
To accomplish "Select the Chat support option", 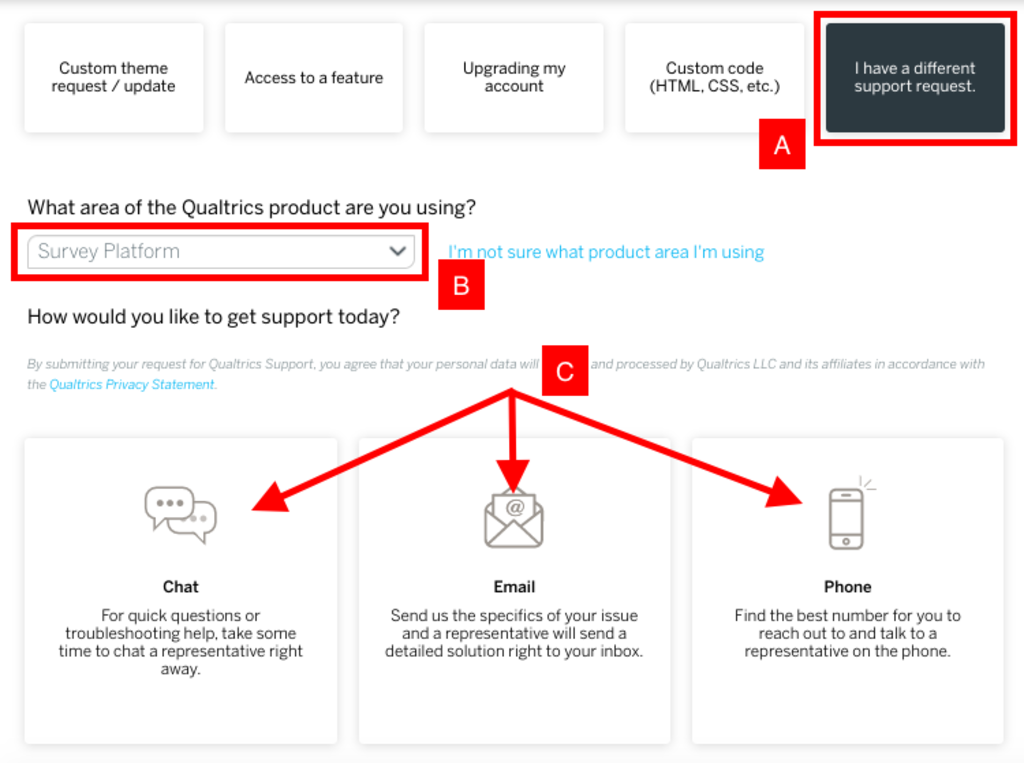I will (x=181, y=590).
